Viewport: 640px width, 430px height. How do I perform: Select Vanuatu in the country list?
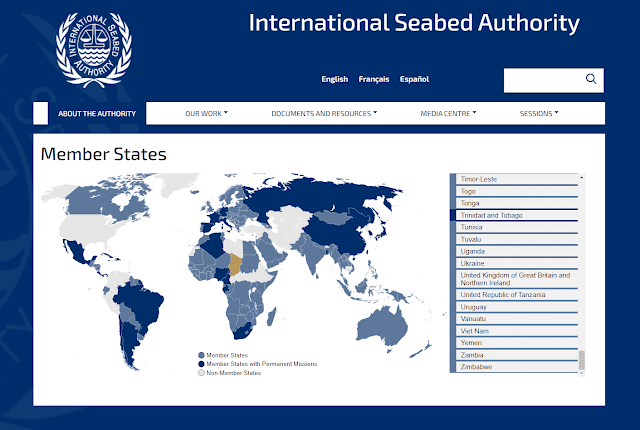click(x=517, y=319)
